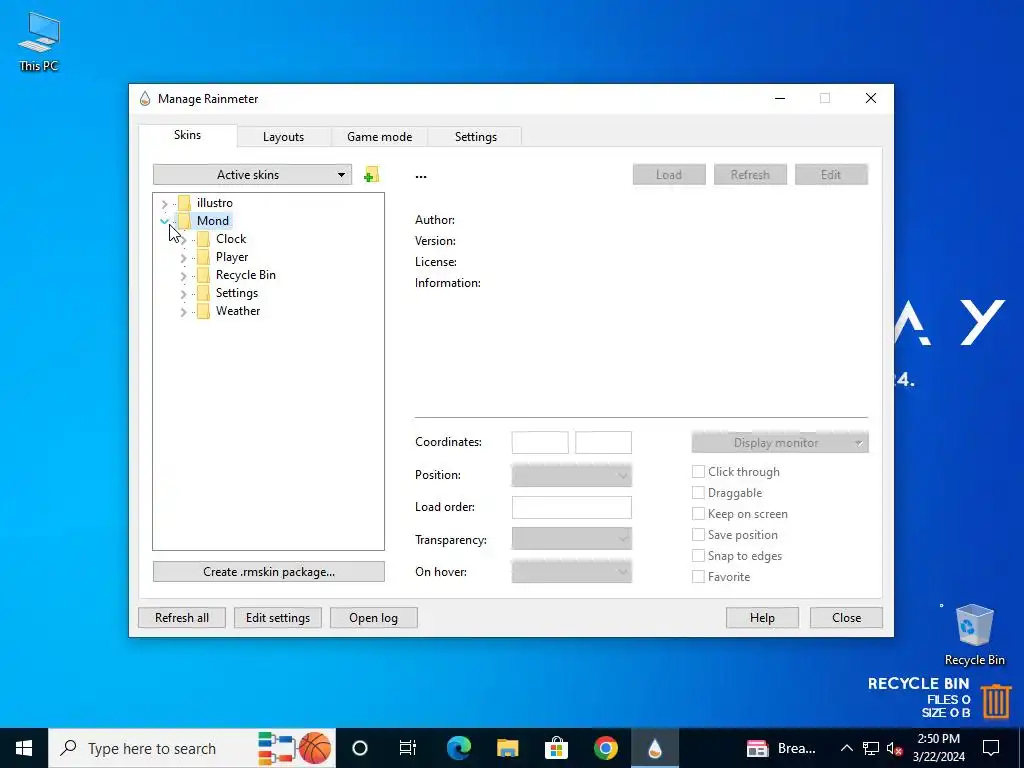
Task: Click the Settings folder icon in the tree
Action: coord(204,293)
